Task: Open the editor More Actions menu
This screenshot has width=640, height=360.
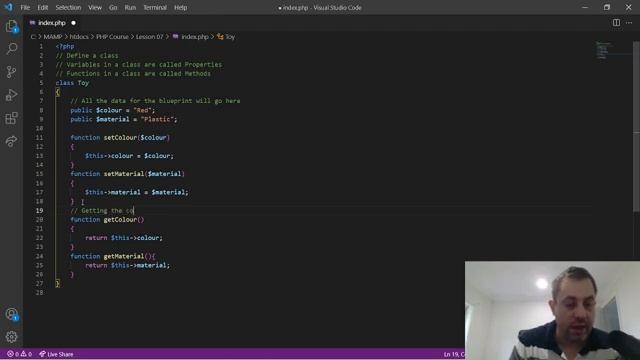Action: pyautogui.click(x=629, y=23)
